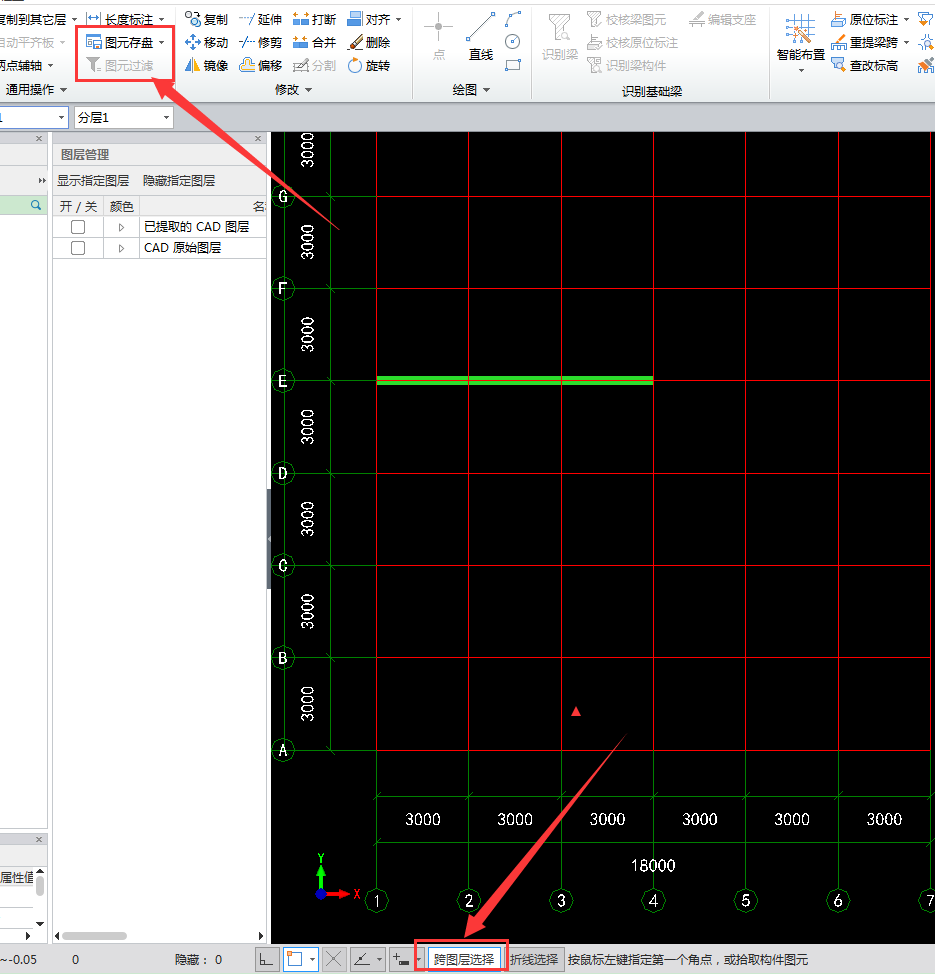Click the 延伸 (extend) tool
Image resolution: width=935 pixels, height=974 pixels.
point(260,20)
